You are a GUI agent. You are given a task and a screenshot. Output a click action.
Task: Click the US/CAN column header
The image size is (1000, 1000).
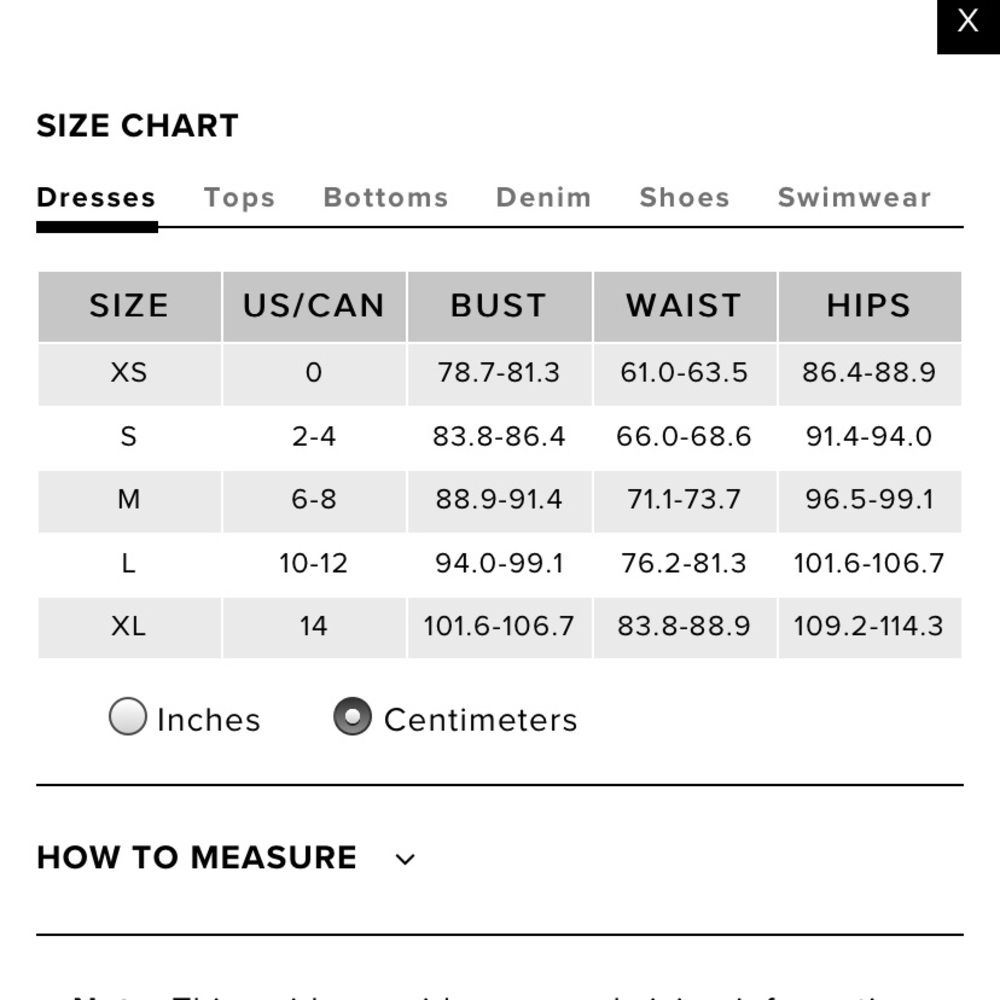tap(314, 306)
